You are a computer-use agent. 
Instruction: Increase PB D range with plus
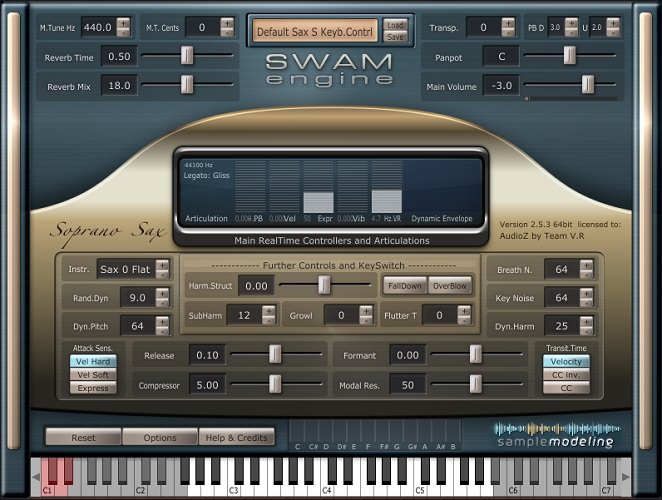pyautogui.click(x=571, y=23)
